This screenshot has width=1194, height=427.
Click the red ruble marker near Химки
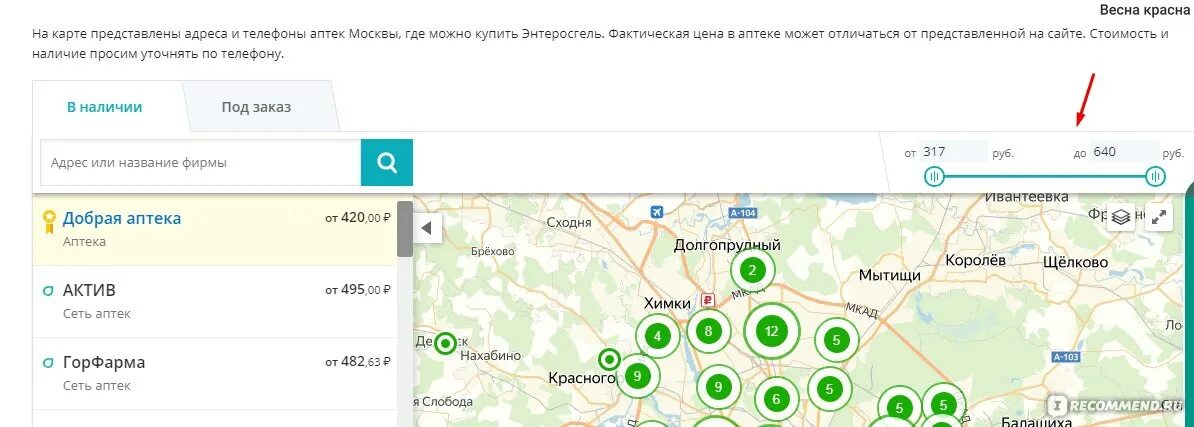(709, 299)
